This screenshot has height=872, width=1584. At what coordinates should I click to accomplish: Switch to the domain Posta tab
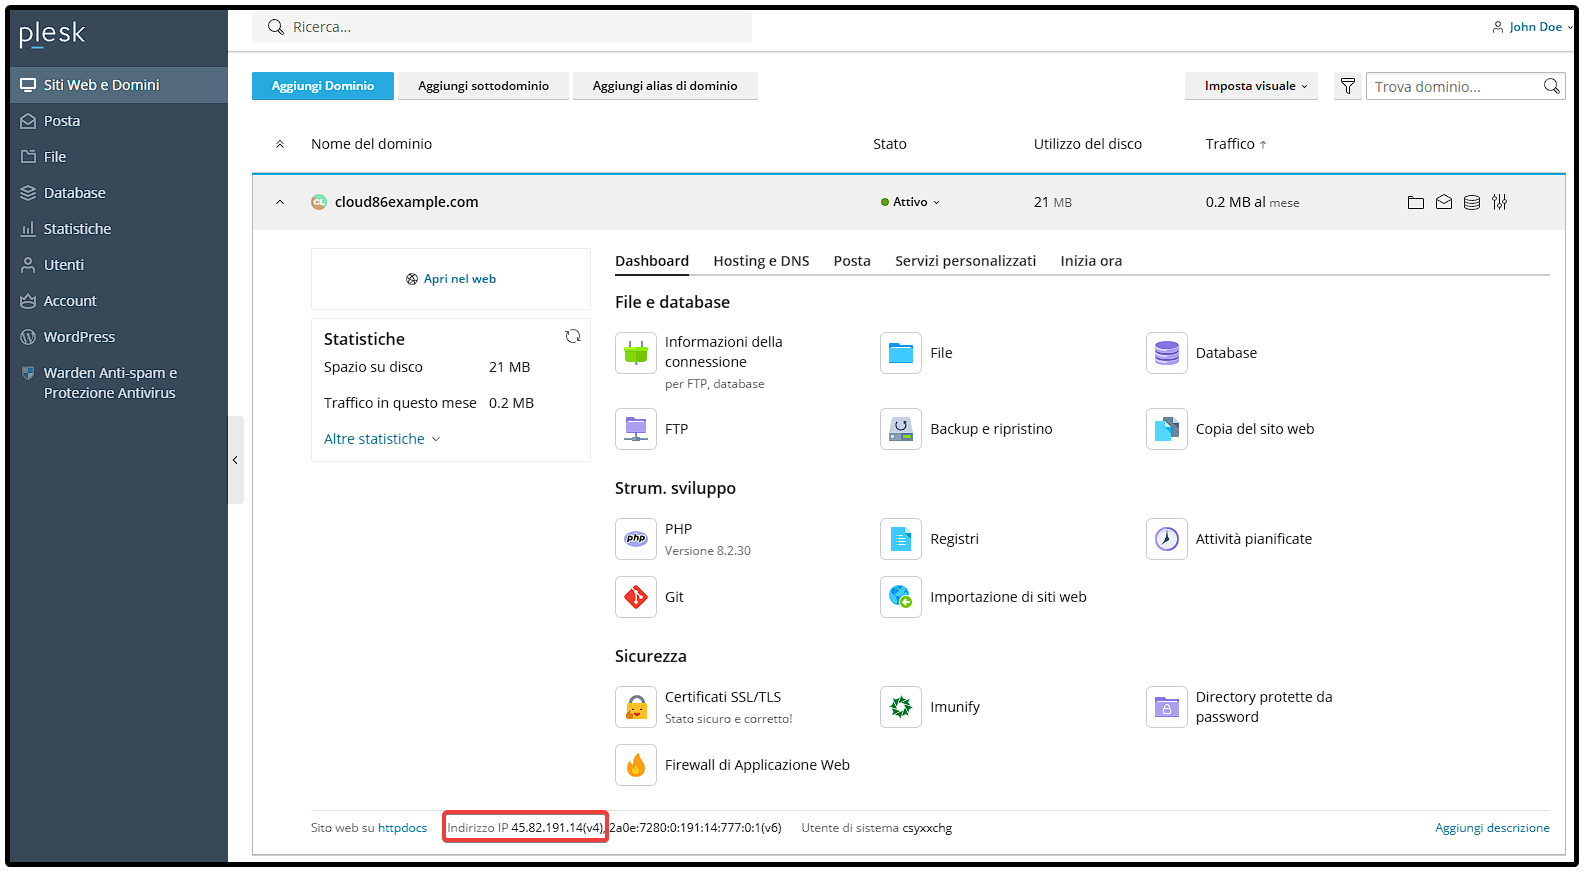(x=852, y=261)
